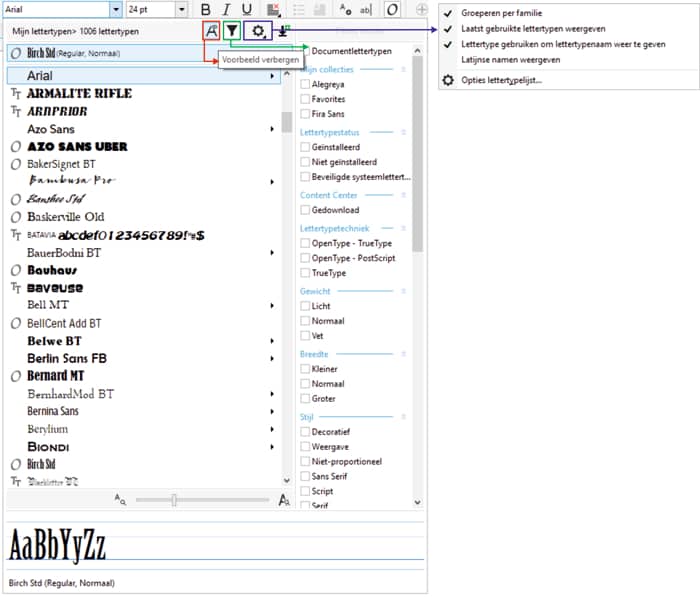
Task: Select the Baskerville Old font
Action: click(x=66, y=216)
